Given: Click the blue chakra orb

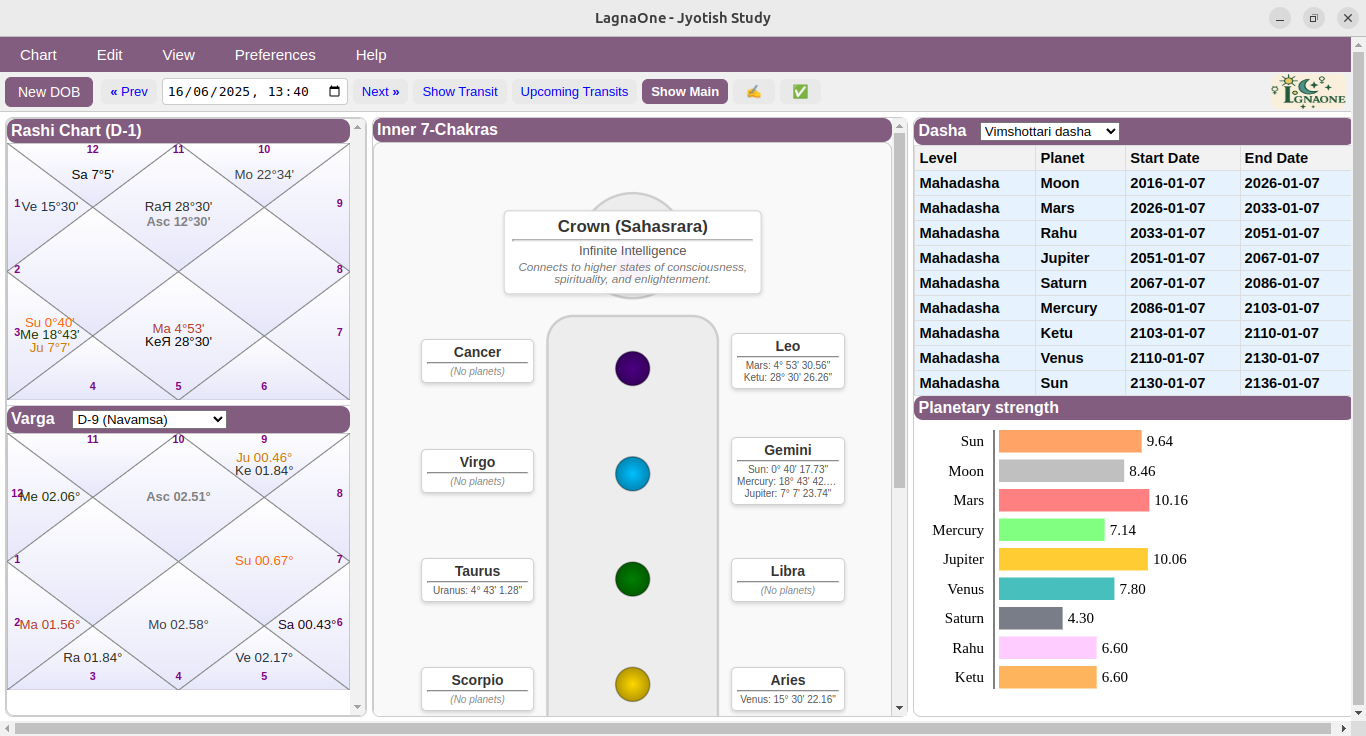Looking at the screenshot, I should (x=632, y=473).
